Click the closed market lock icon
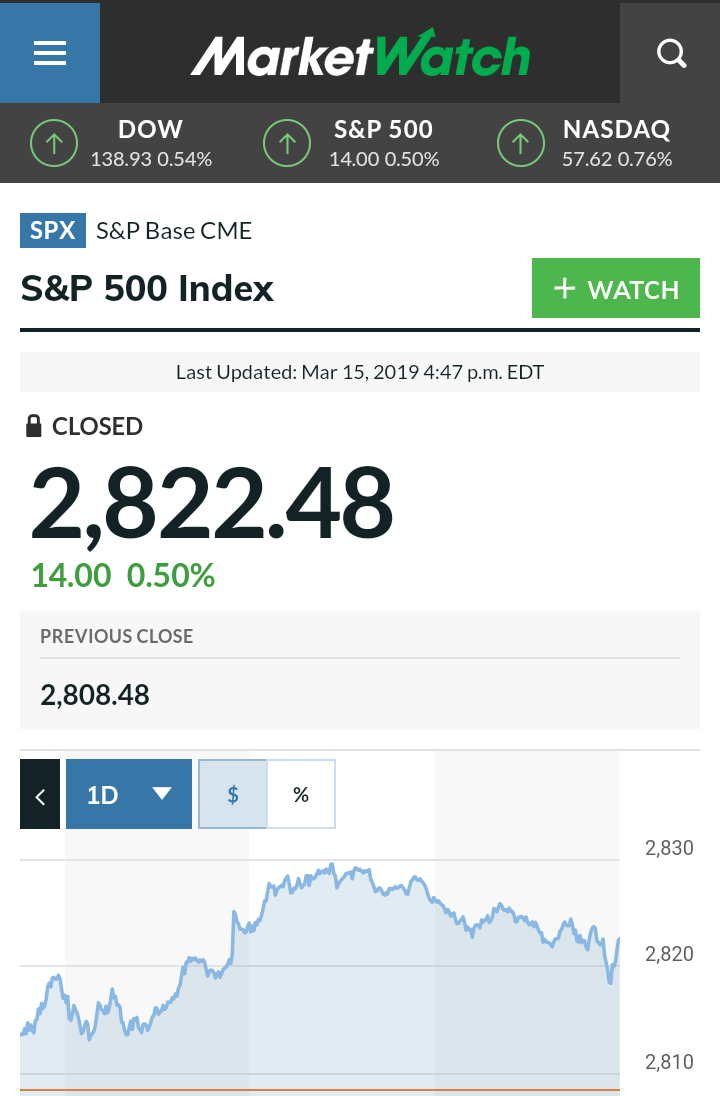 (x=33, y=426)
